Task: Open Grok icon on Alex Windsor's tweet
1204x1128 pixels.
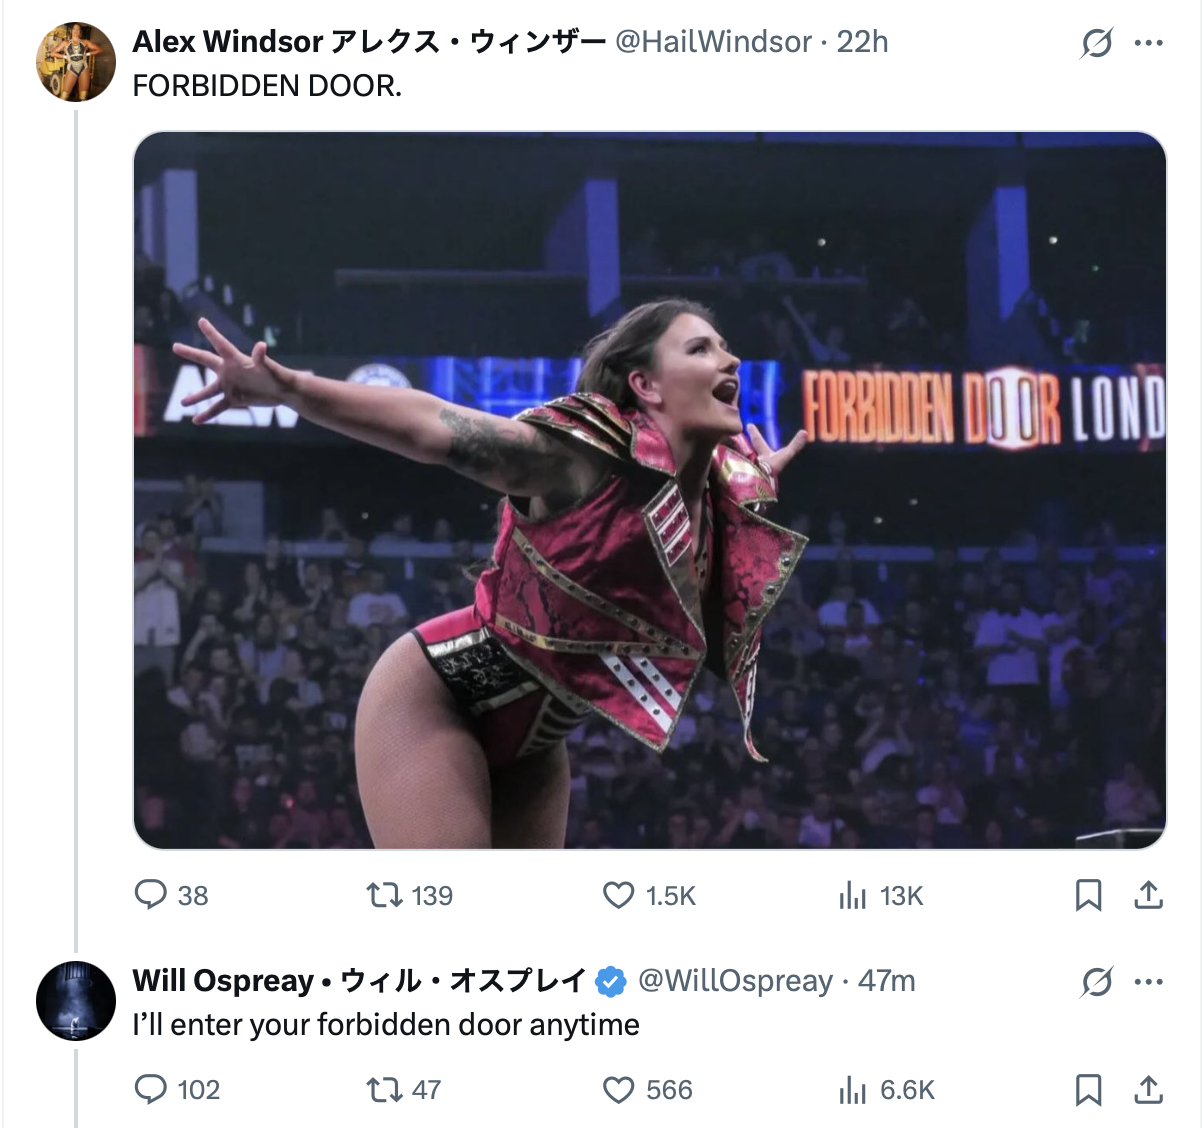Action: pyautogui.click(x=1096, y=44)
